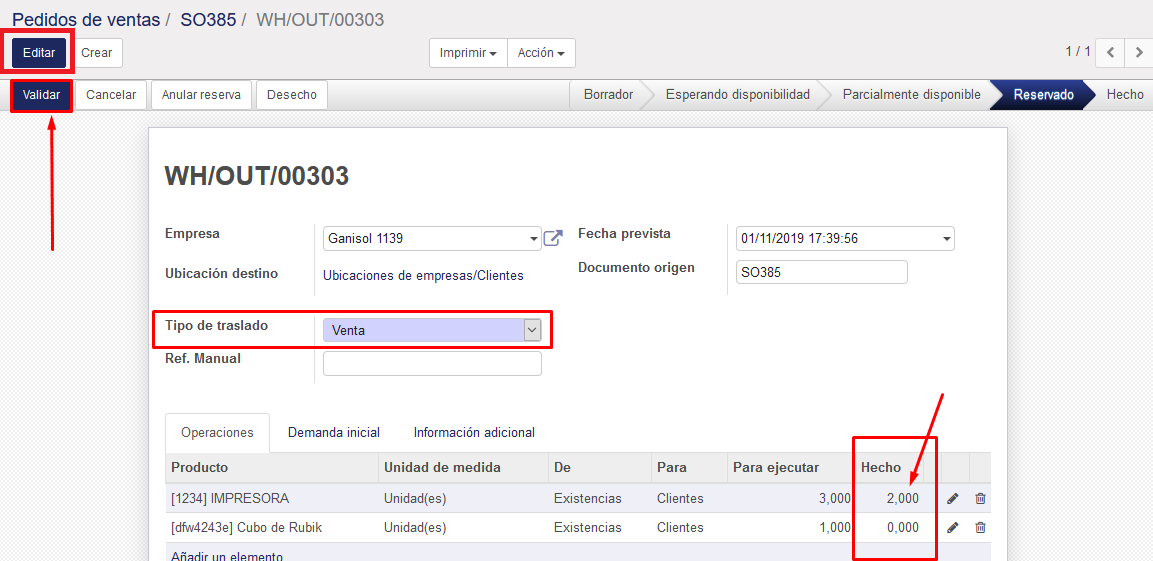Click the Editar button
1153x561 pixels.
pos(39,53)
